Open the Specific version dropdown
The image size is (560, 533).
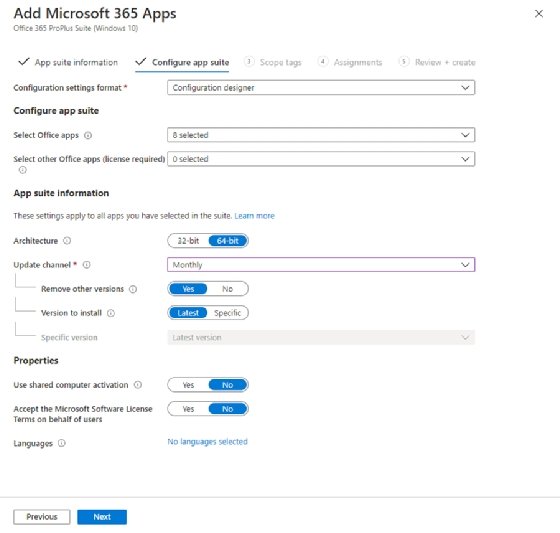point(321,337)
